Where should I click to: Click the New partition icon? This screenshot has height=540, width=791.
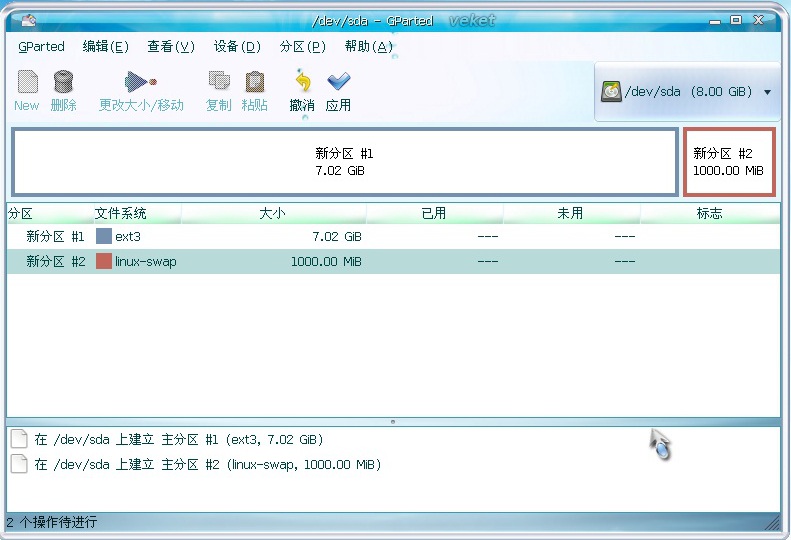click(x=27, y=82)
